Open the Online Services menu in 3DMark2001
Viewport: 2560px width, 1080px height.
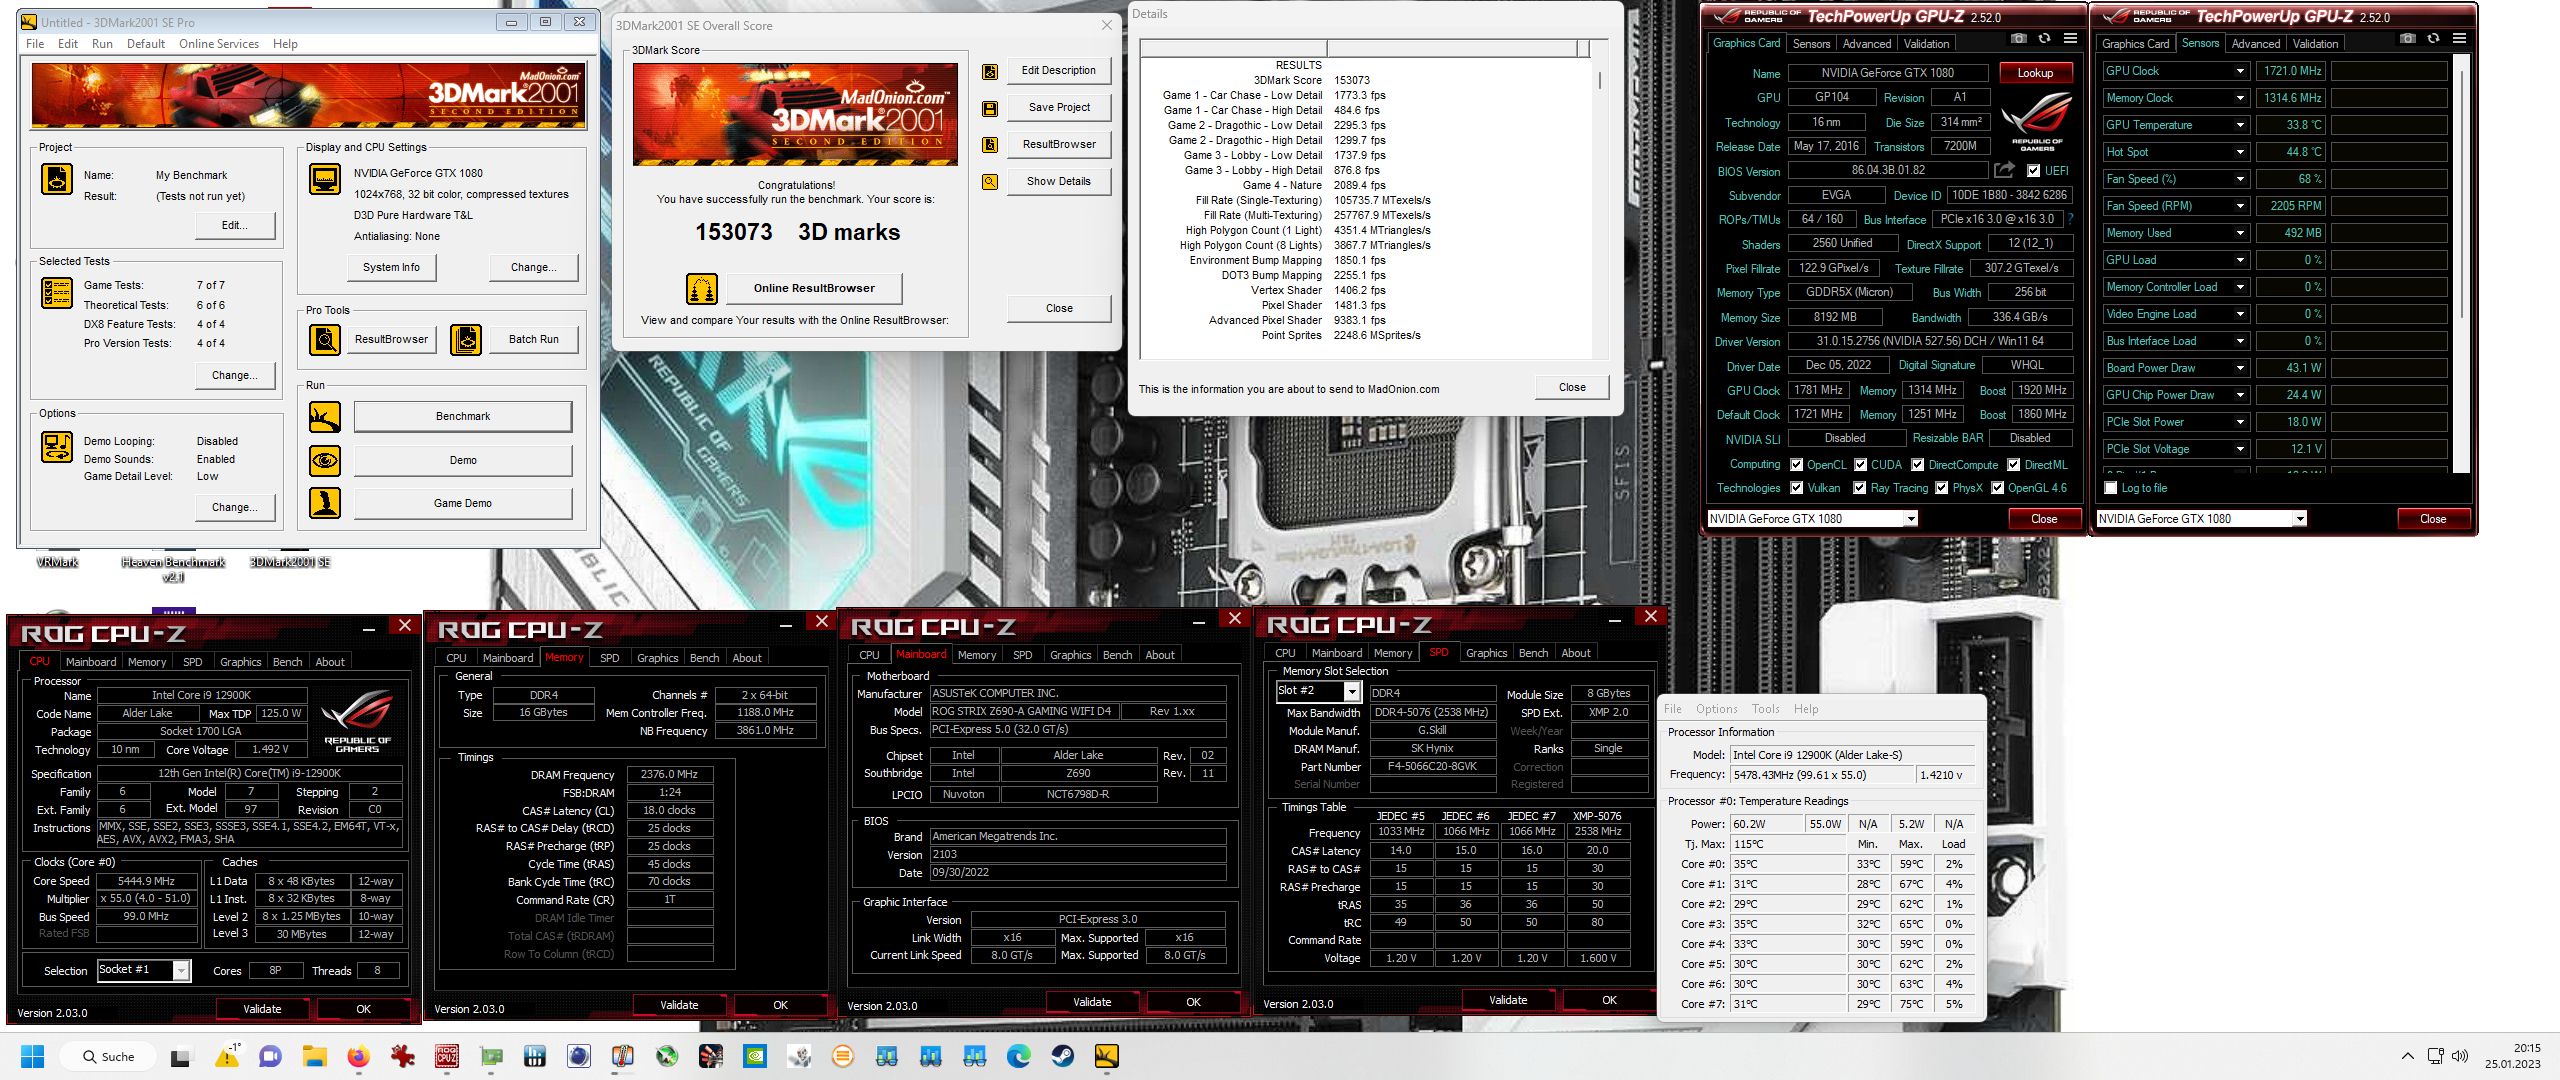click(219, 44)
